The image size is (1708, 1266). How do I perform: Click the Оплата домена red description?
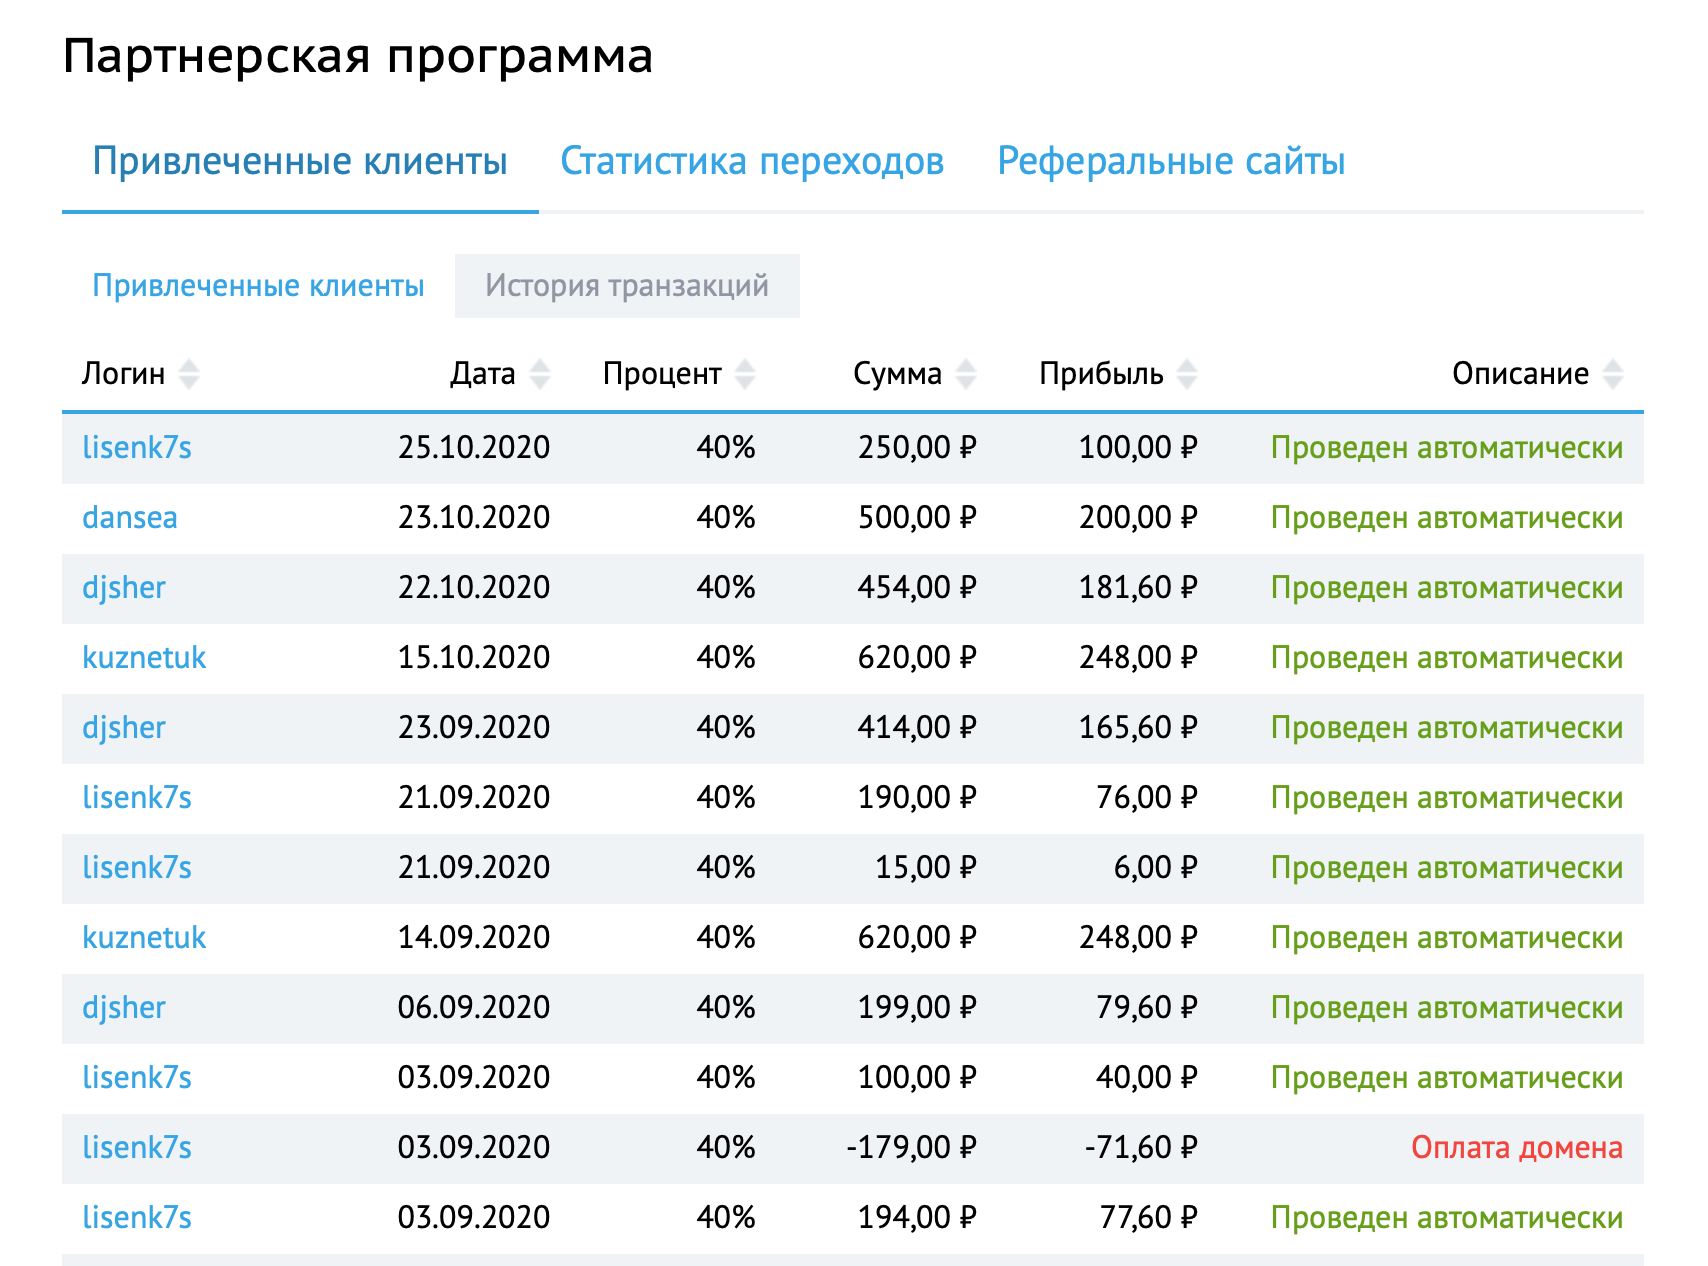[x=1517, y=1148]
